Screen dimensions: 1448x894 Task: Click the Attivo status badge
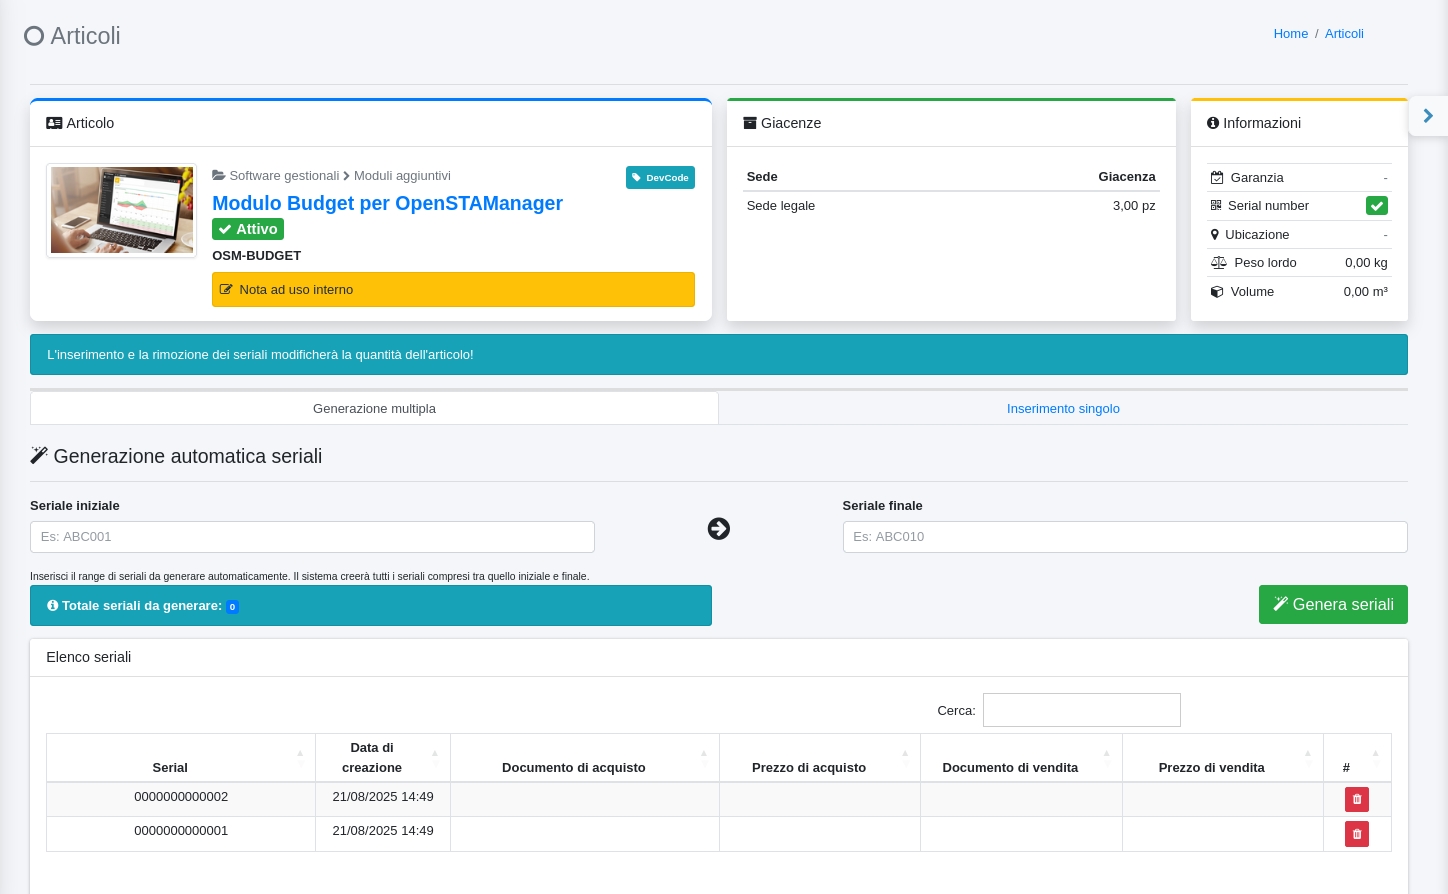pos(248,229)
